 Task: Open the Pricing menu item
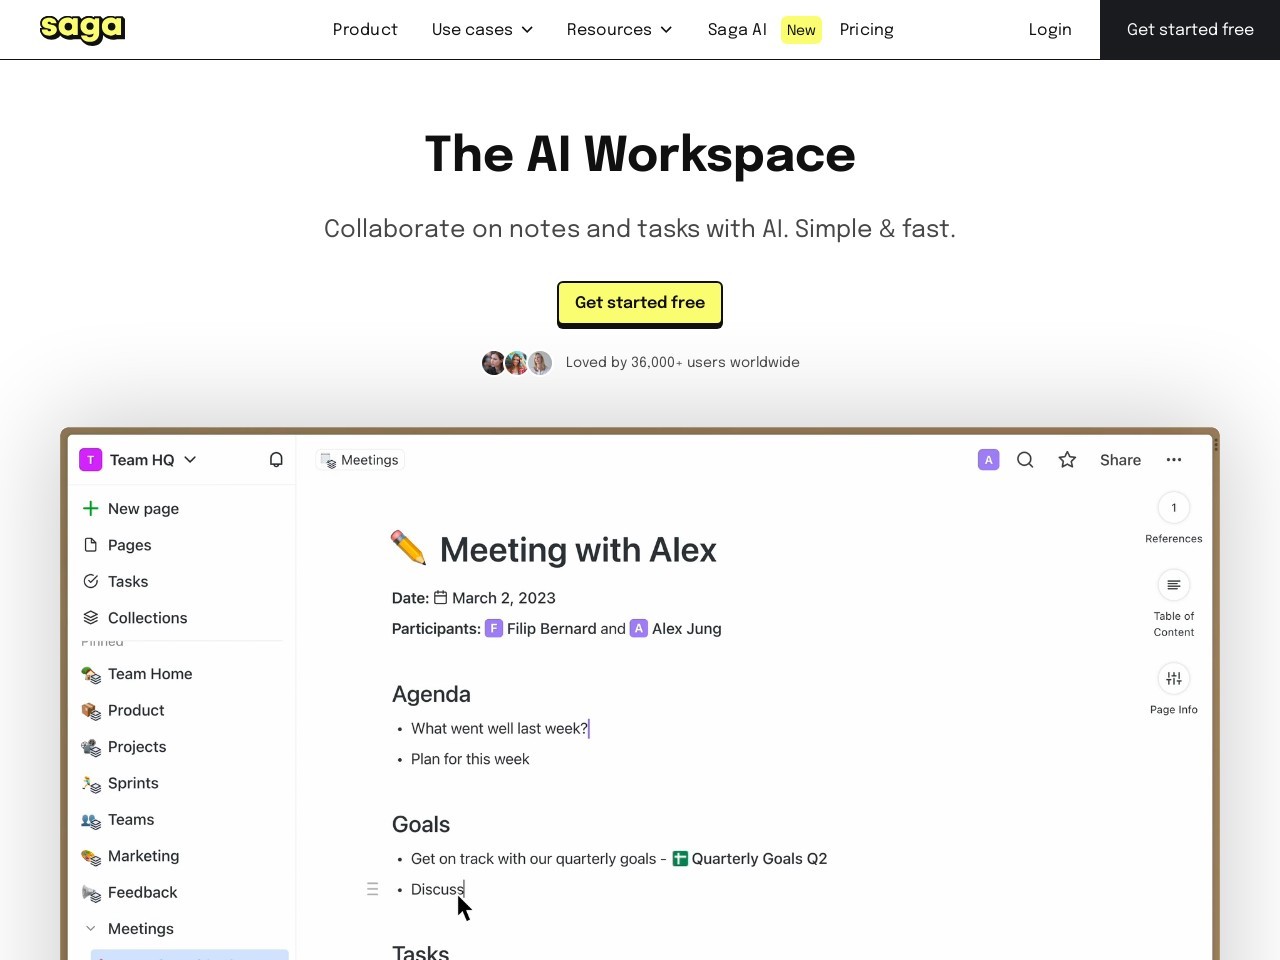tap(866, 30)
